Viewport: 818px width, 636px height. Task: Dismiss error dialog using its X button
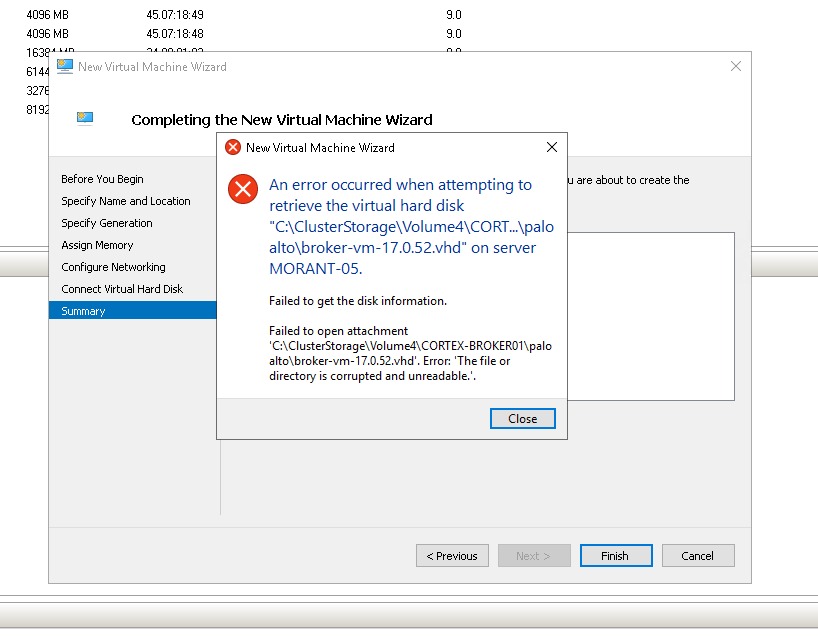click(x=551, y=146)
